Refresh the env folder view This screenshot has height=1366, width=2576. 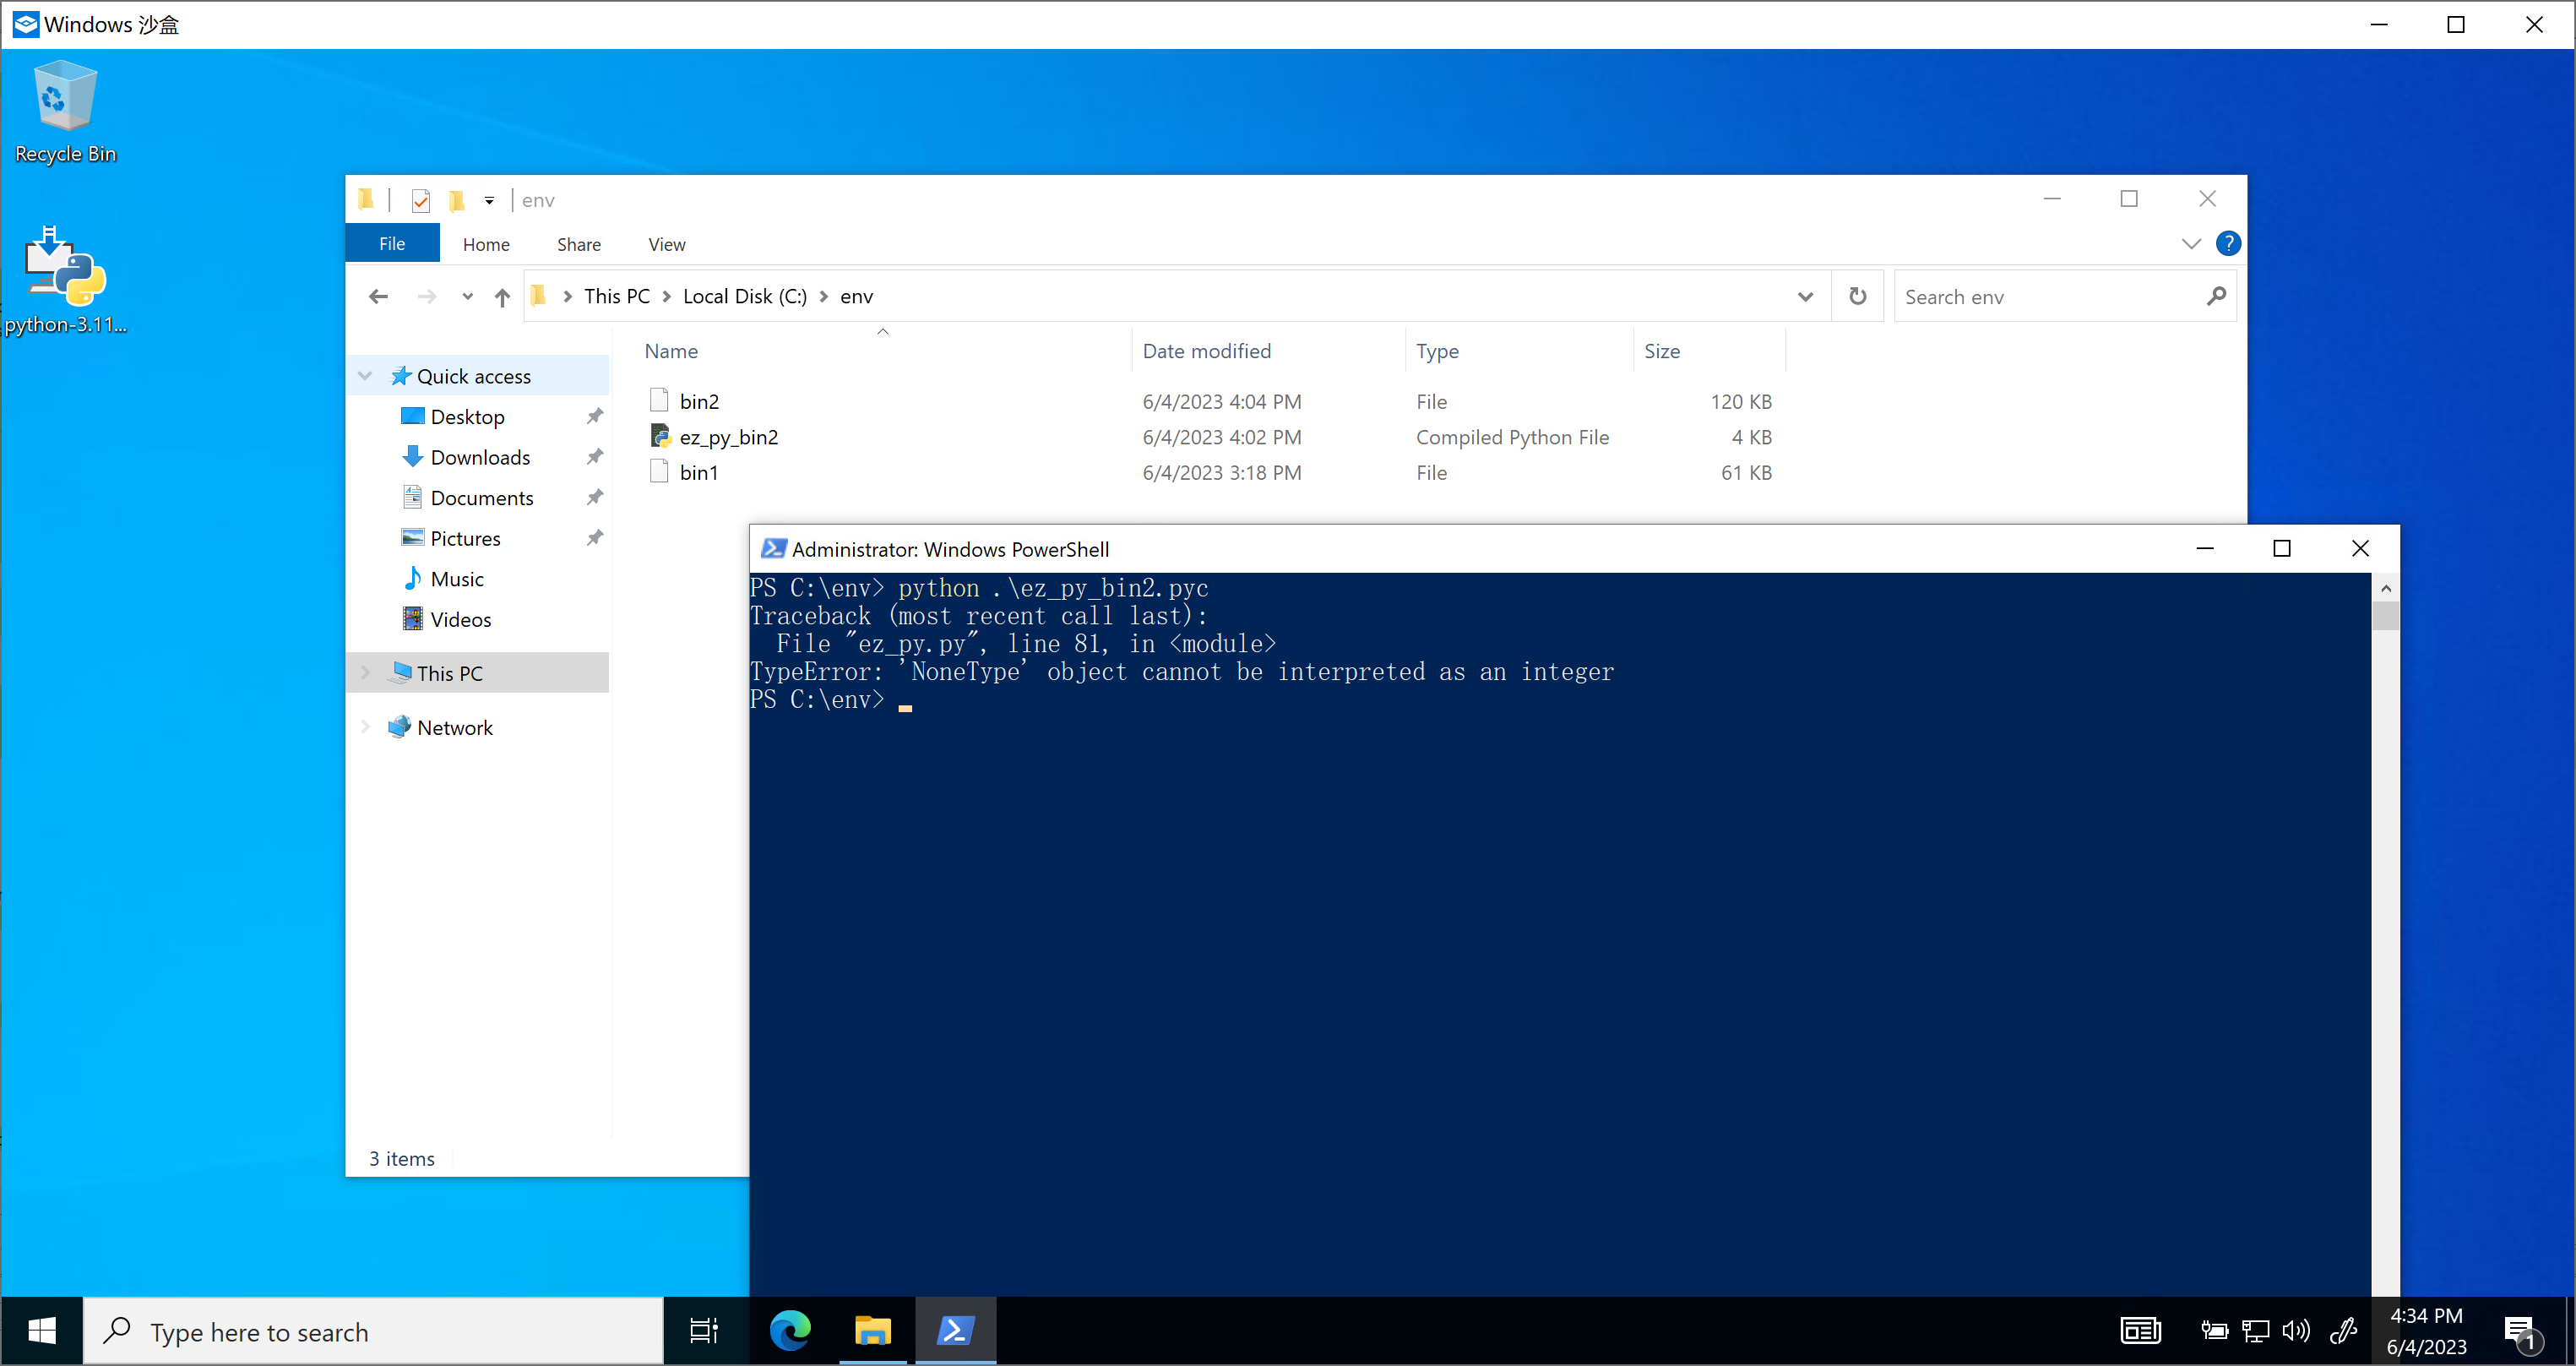coord(1858,296)
